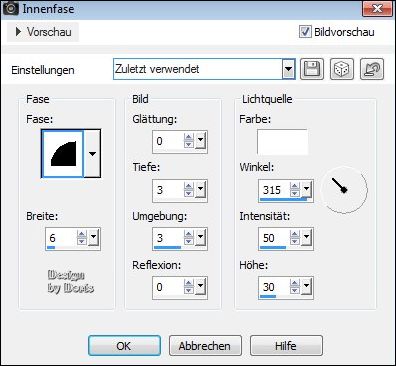
Task: Click the Winkel value field showing 315
Action: (x=275, y=190)
